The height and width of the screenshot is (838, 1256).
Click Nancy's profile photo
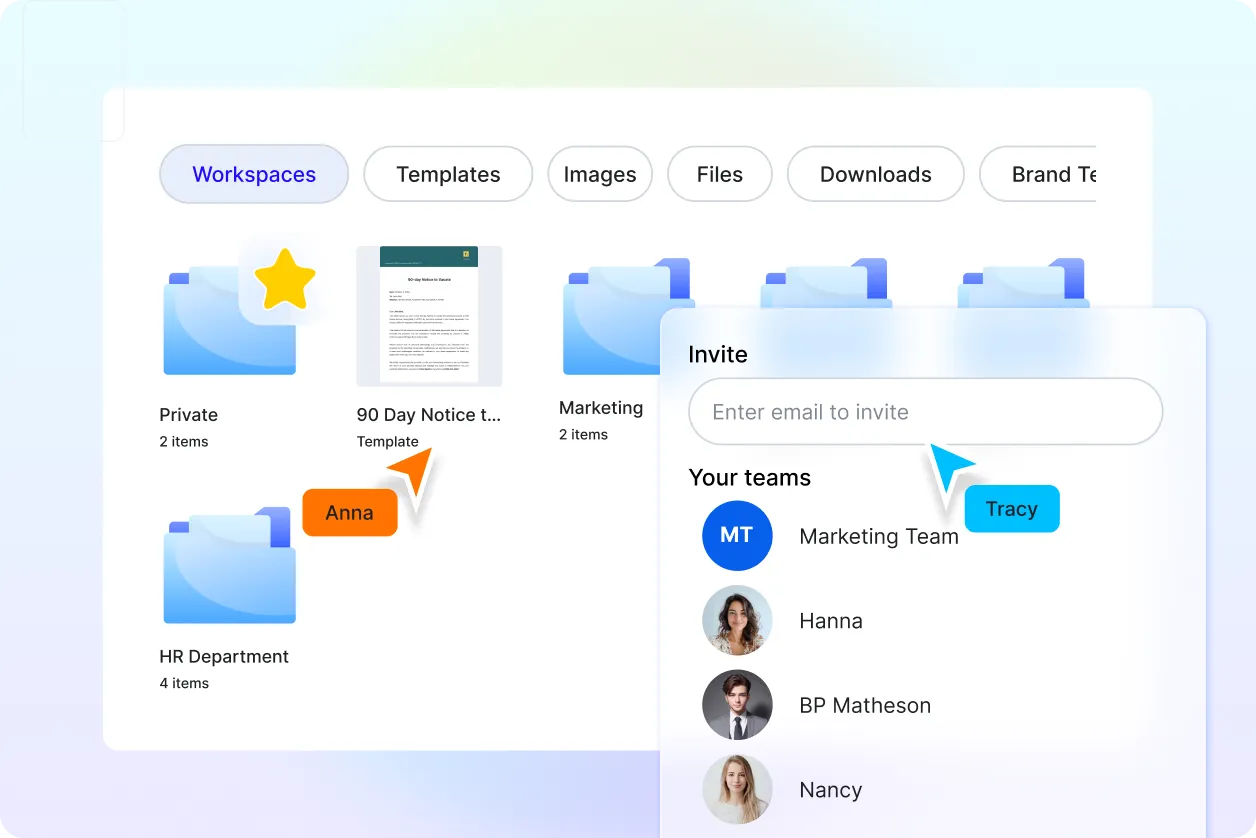[737, 790]
